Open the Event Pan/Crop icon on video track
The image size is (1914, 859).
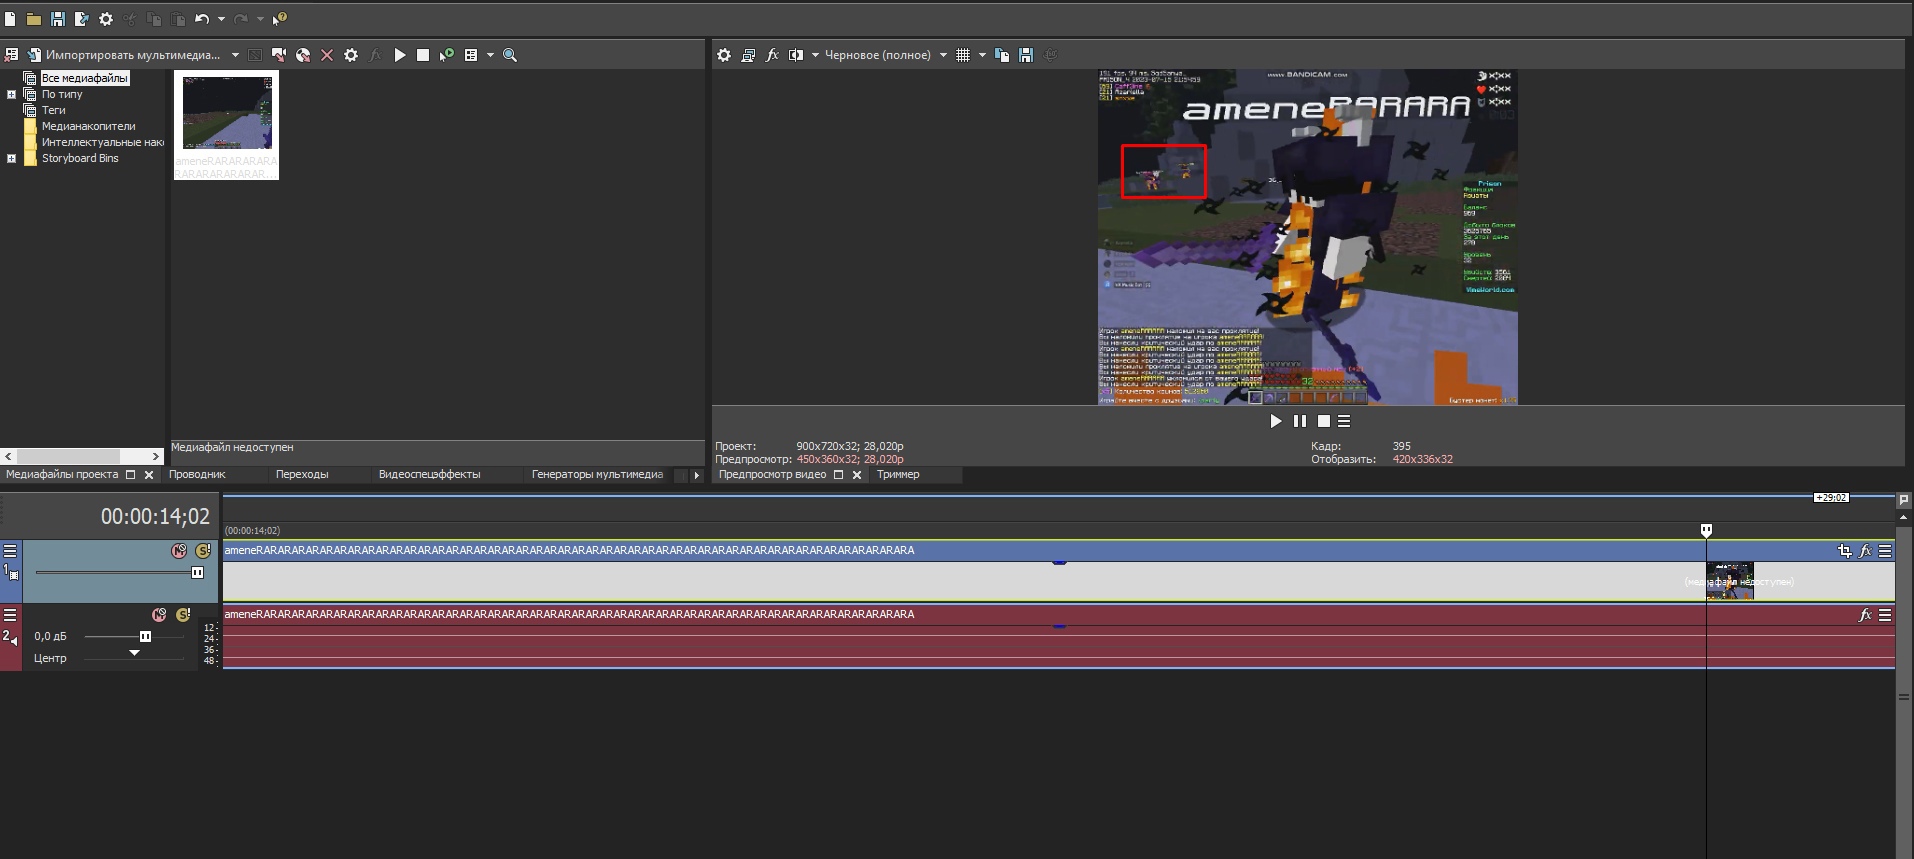pyautogui.click(x=1844, y=551)
